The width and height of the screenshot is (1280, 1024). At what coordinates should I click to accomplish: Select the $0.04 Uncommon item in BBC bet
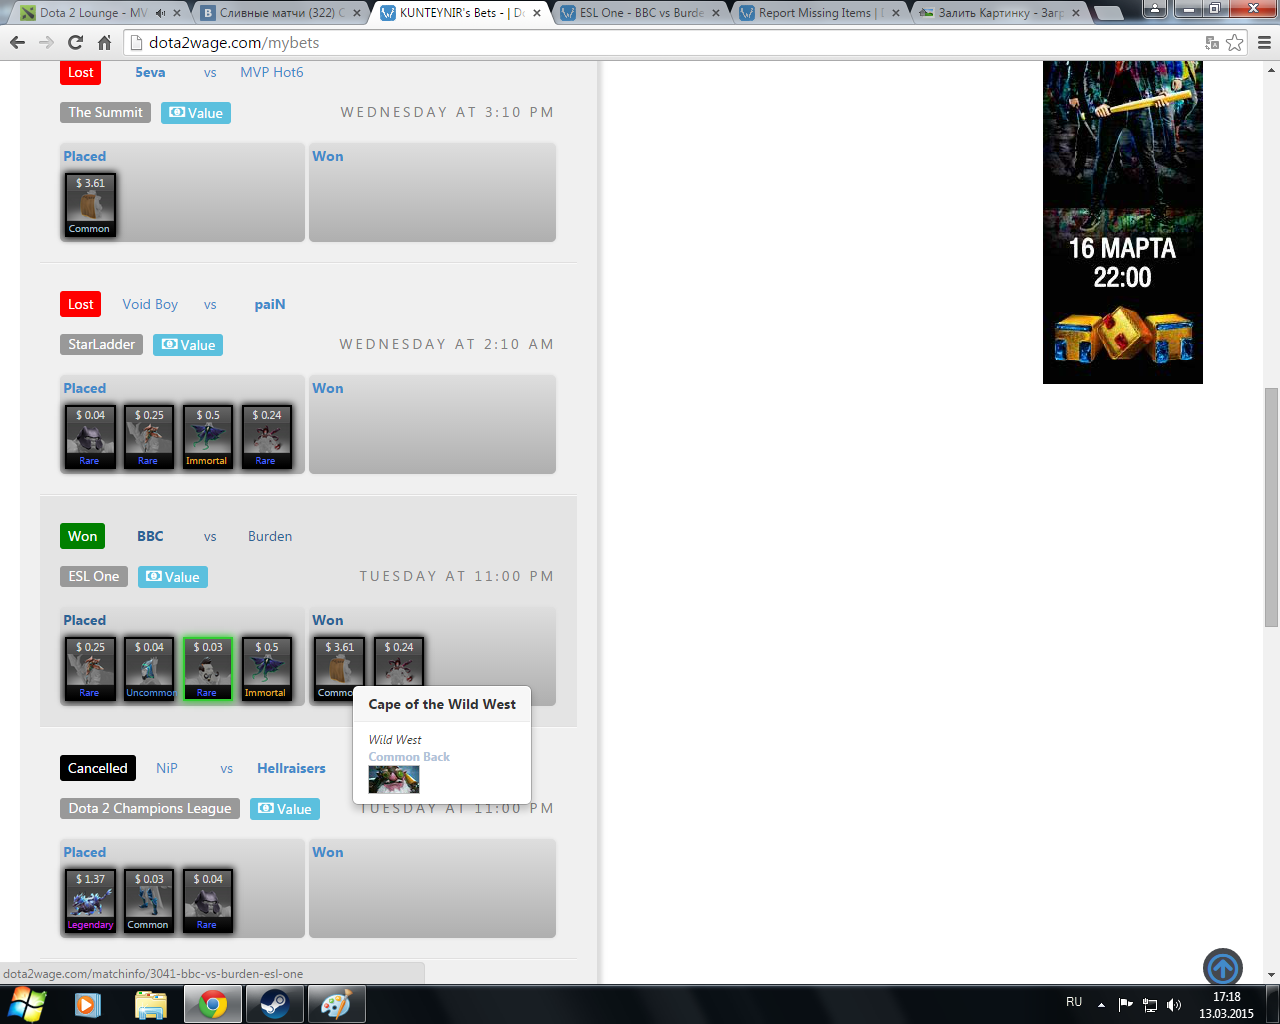click(x=149, y=669)
